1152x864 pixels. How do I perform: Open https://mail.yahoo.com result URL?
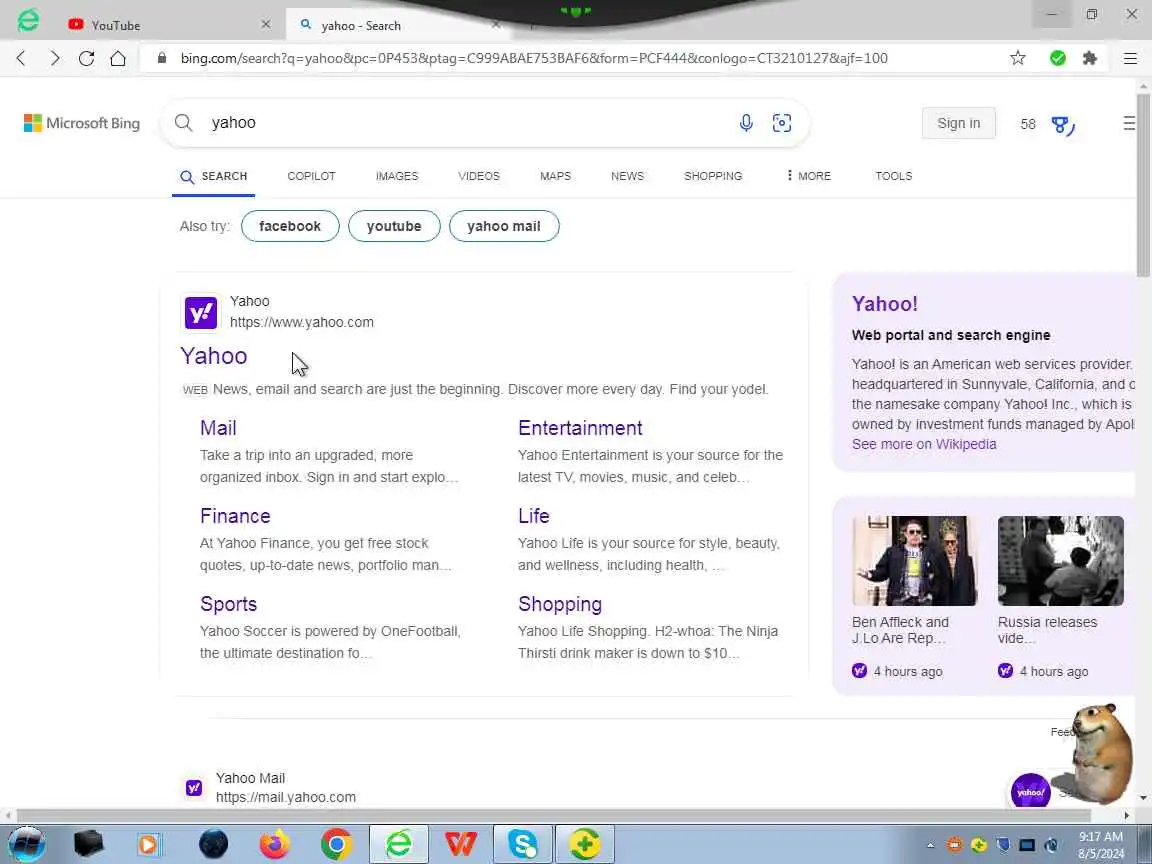pyautogui.click(x=286, y=797)
